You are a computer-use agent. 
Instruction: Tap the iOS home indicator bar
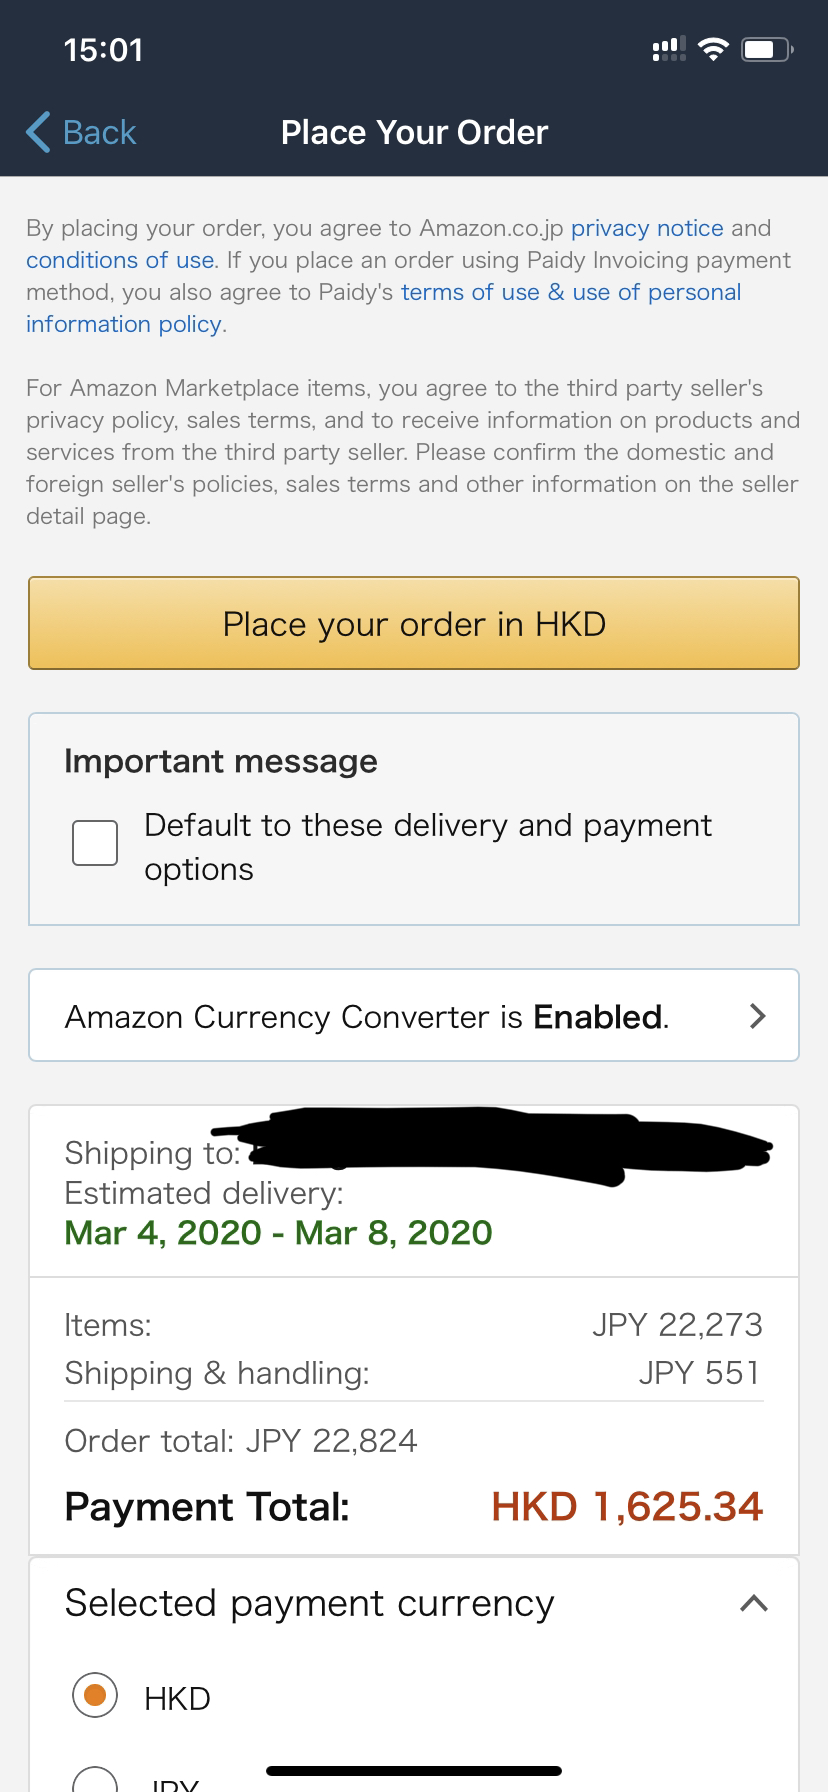[x=414, y=1770]
